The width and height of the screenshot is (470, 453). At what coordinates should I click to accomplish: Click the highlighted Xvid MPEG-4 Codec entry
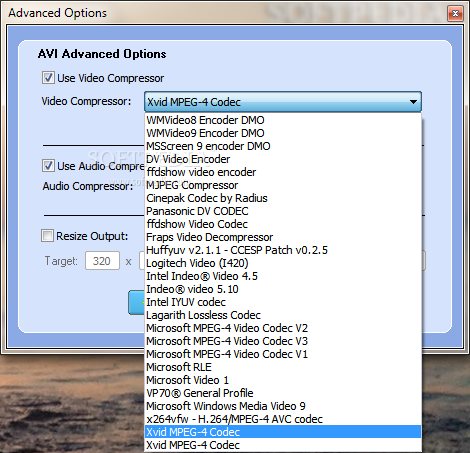point(283,432)
